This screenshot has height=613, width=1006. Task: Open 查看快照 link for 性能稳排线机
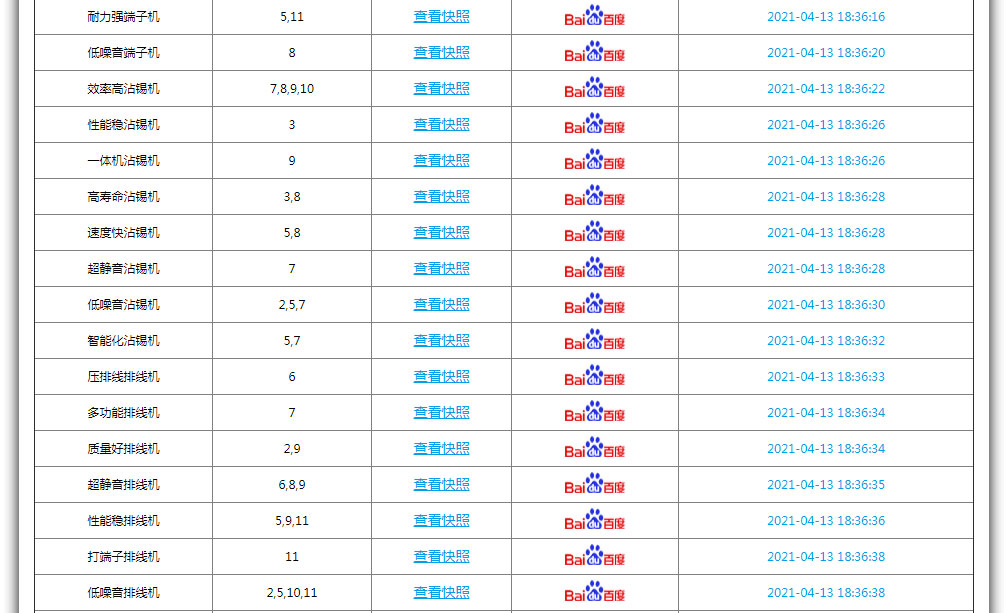pos(441,520)
